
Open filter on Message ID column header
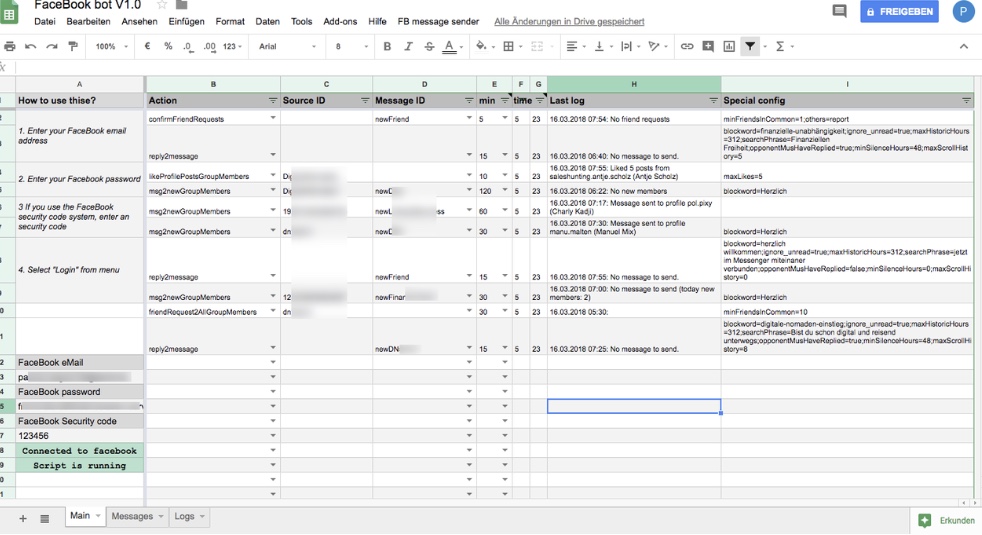point(468,100)
